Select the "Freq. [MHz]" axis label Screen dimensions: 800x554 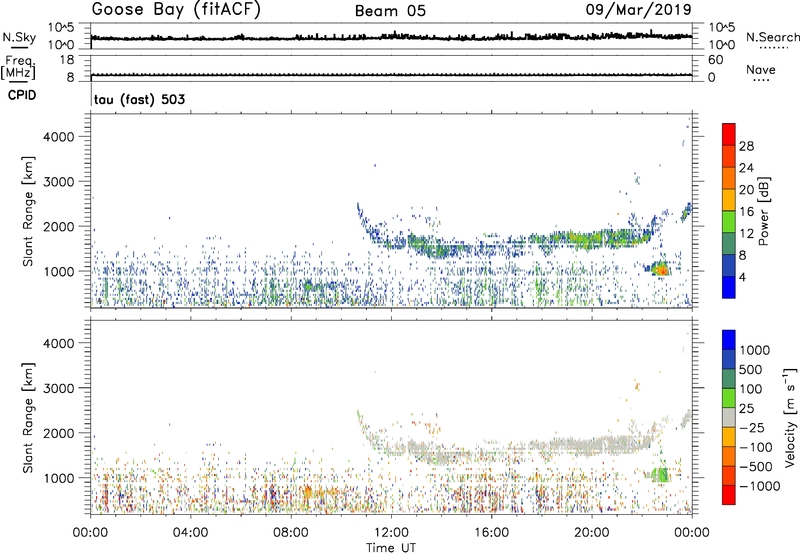point(19,68)
